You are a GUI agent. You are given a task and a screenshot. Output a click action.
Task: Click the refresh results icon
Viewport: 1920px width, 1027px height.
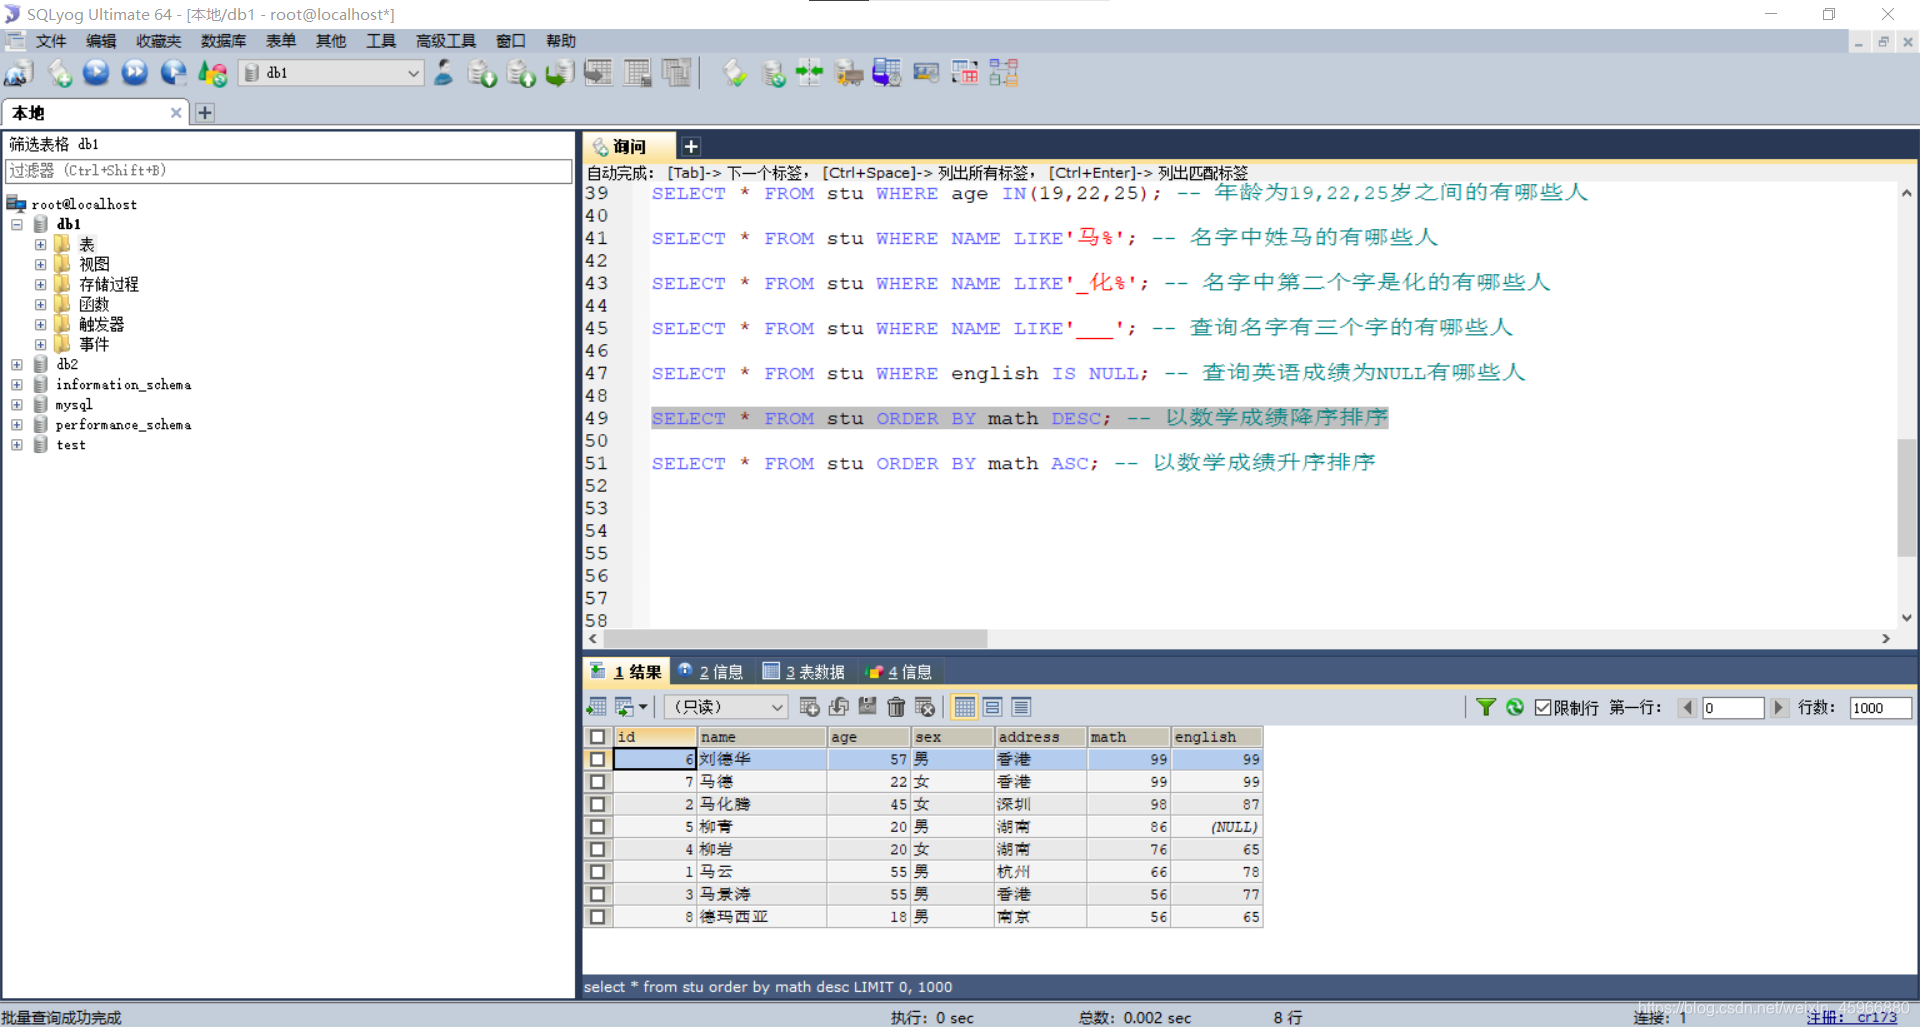[1515, 707]
